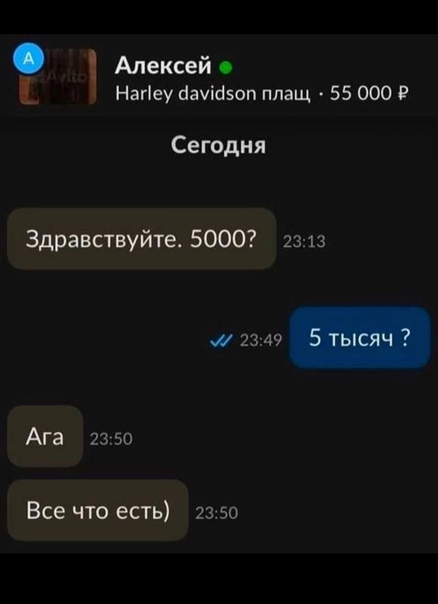The width and height of the screenshot is (438, 604).
Task: Click the "Сегодня" date separator
Action: click(x=218, y=146)
